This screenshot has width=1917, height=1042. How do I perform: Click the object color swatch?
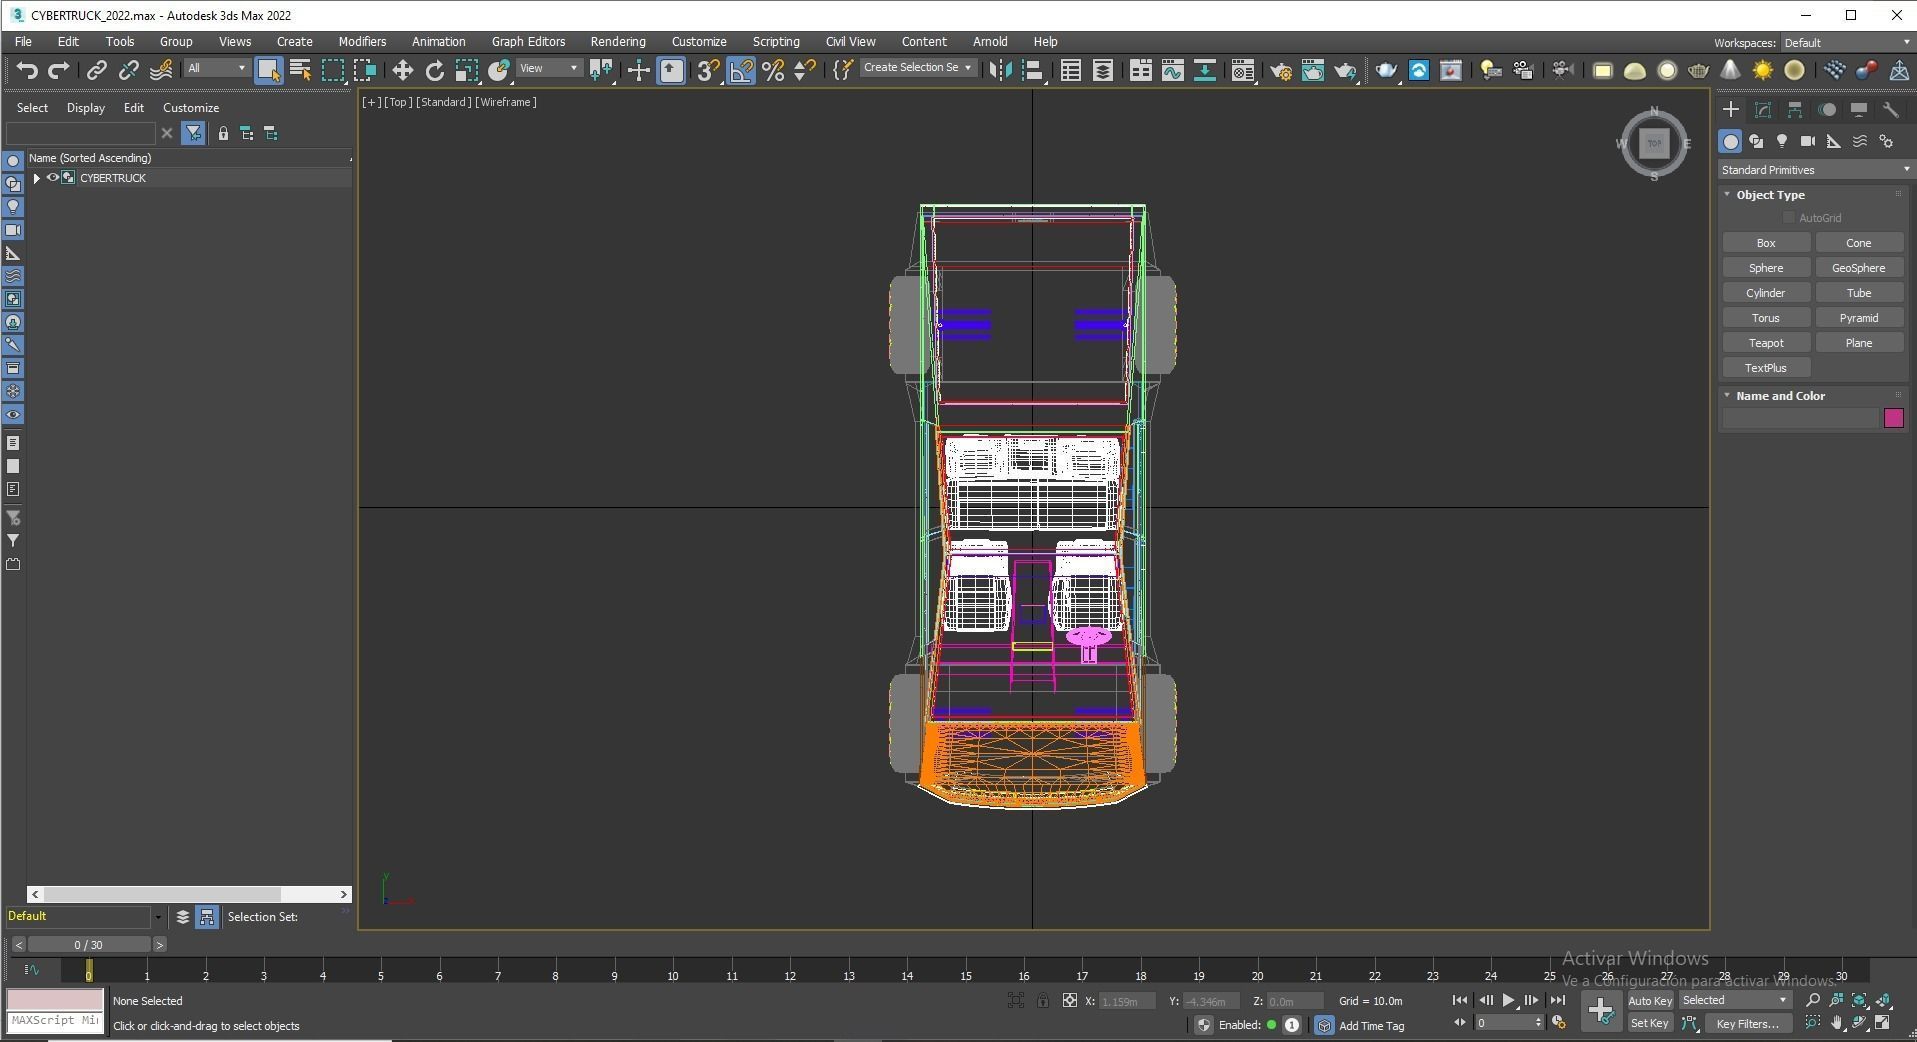click(1894, 418)
